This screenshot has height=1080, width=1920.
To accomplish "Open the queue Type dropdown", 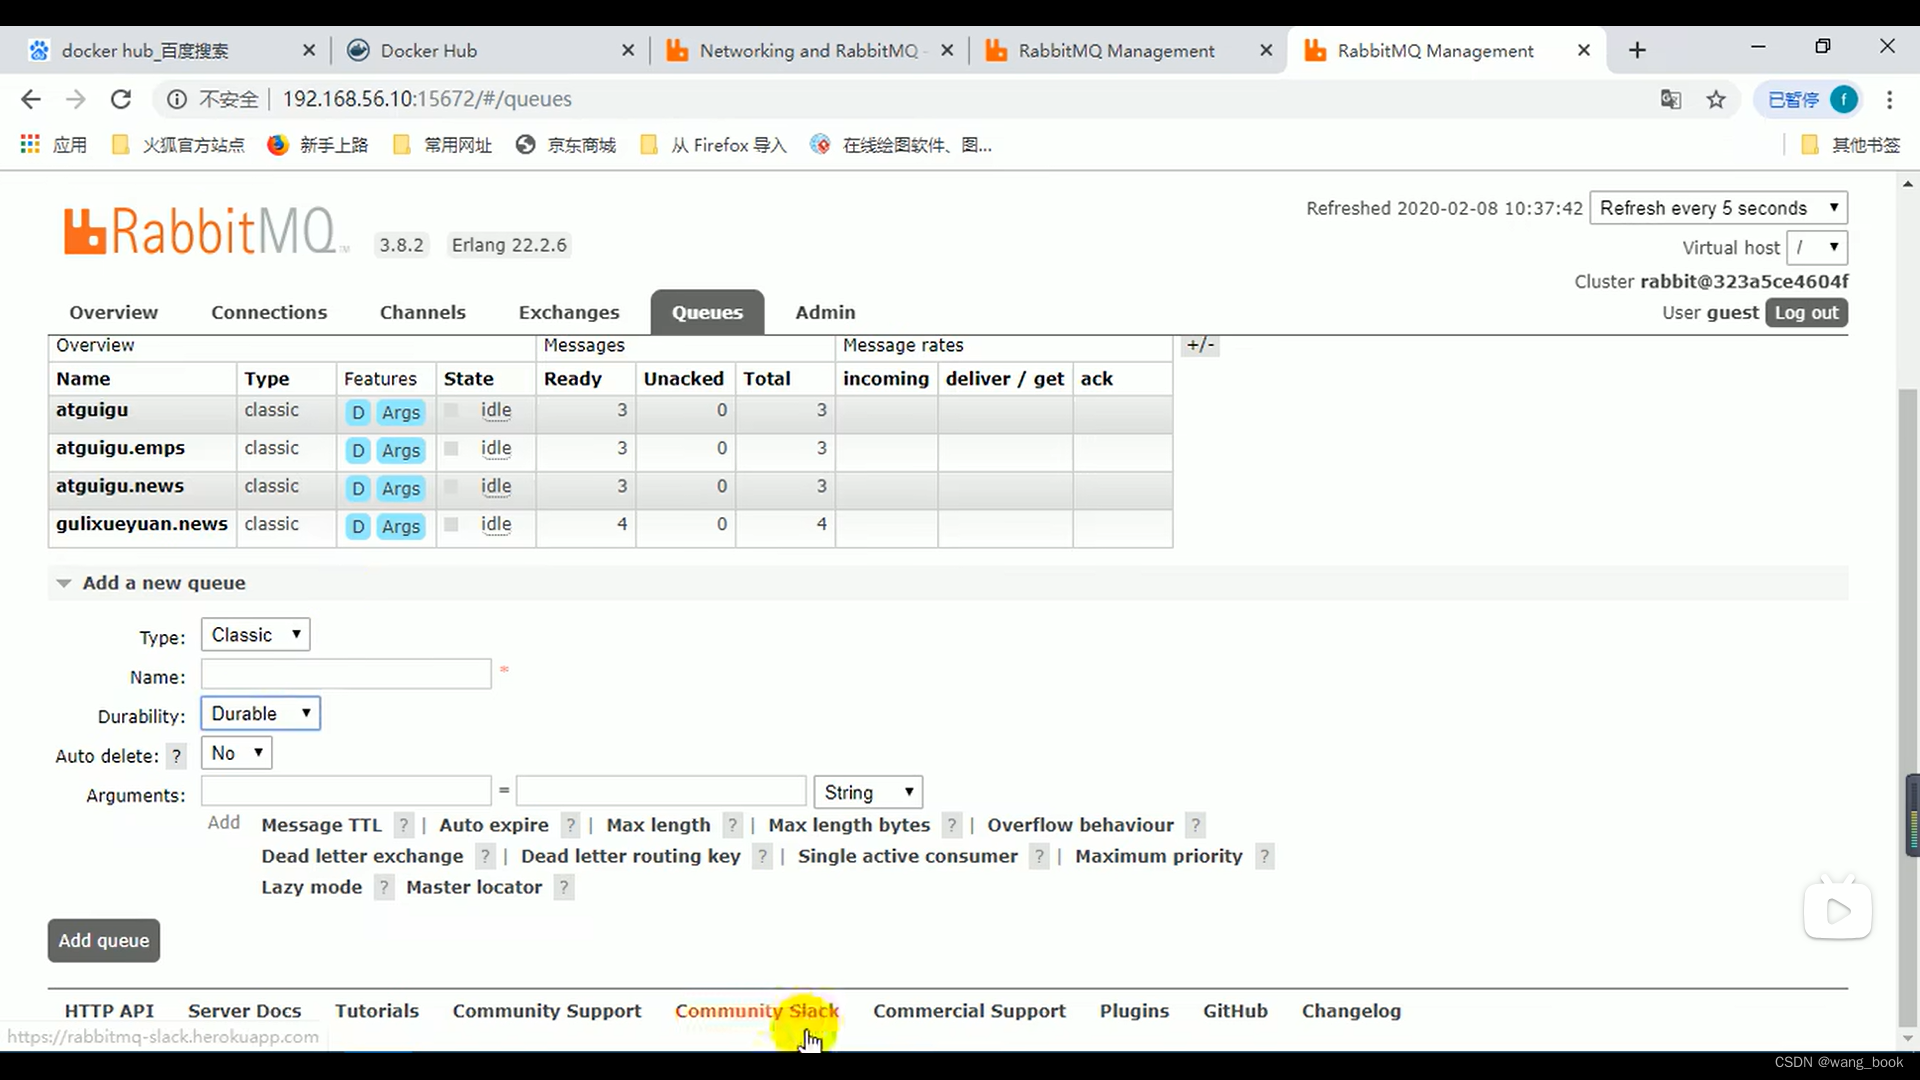I will click(x=255, y=635).
